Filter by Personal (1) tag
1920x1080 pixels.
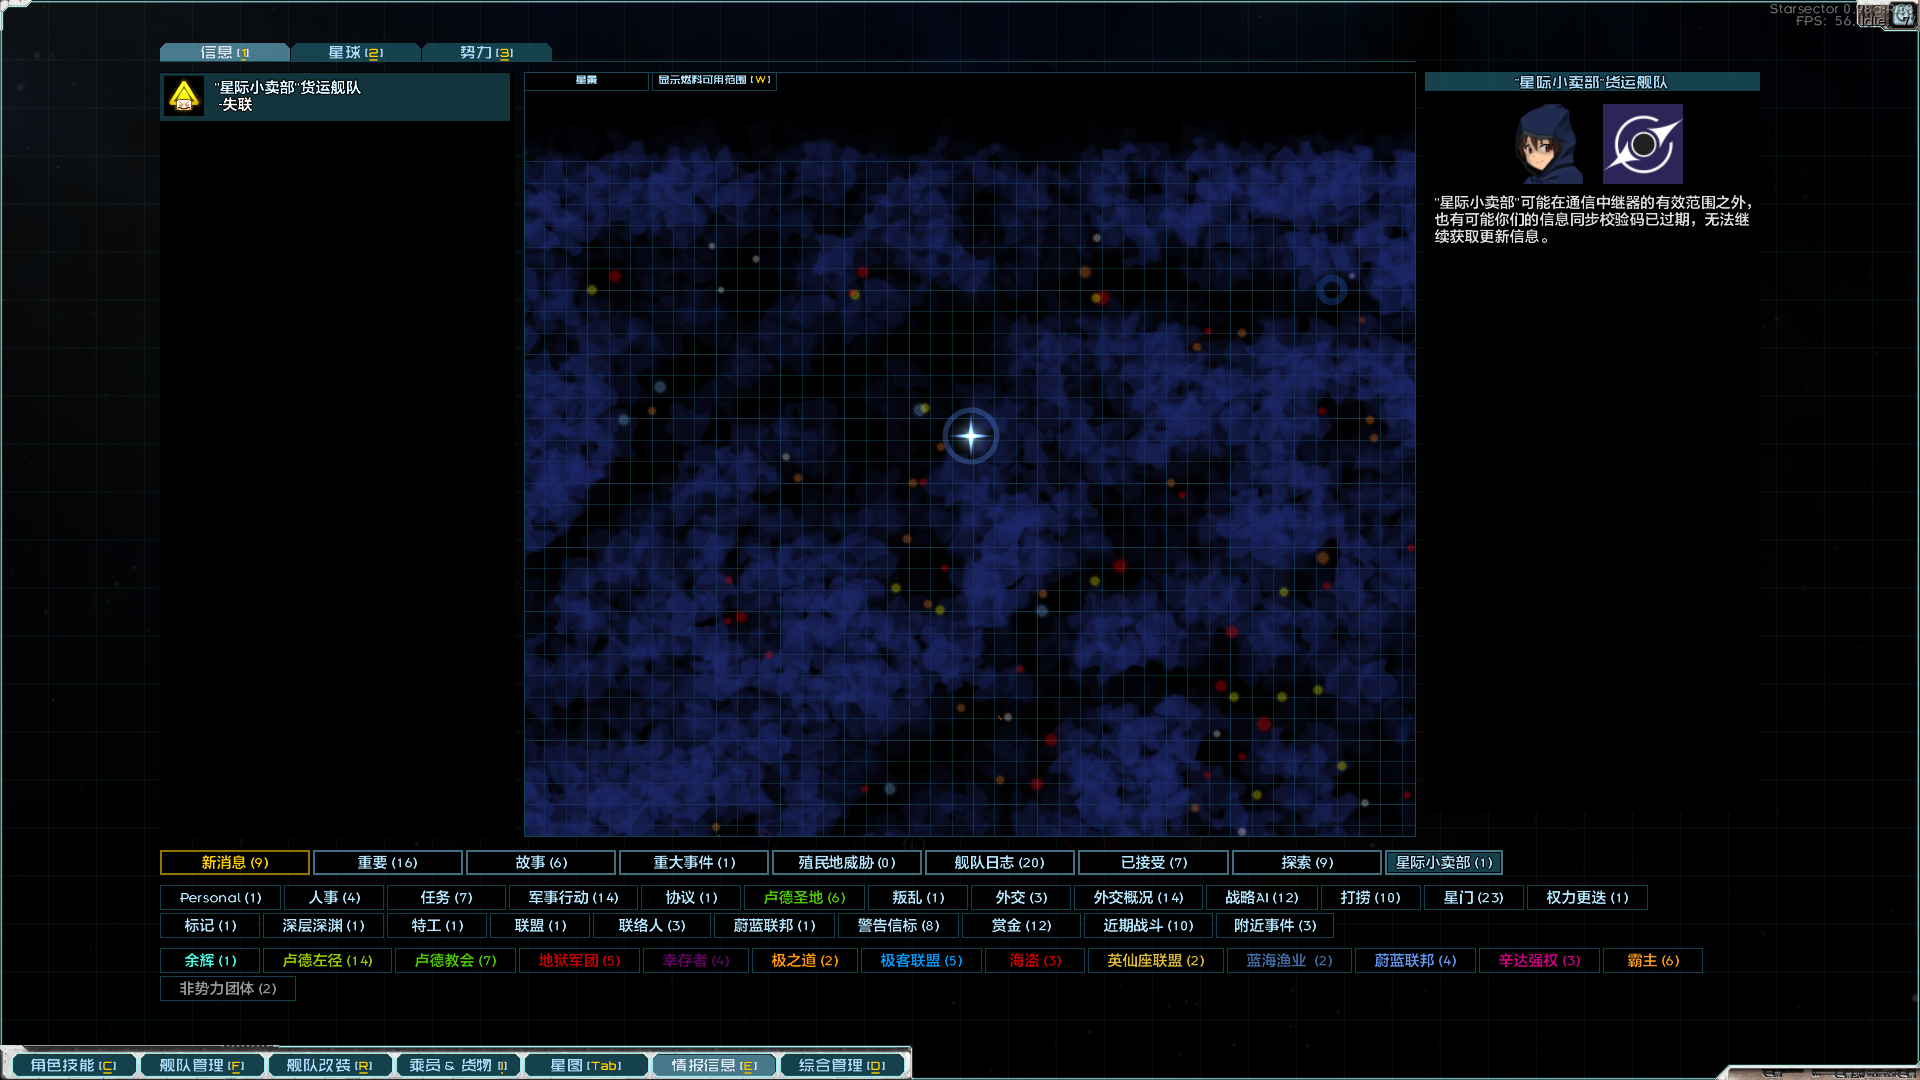point(220,897)
